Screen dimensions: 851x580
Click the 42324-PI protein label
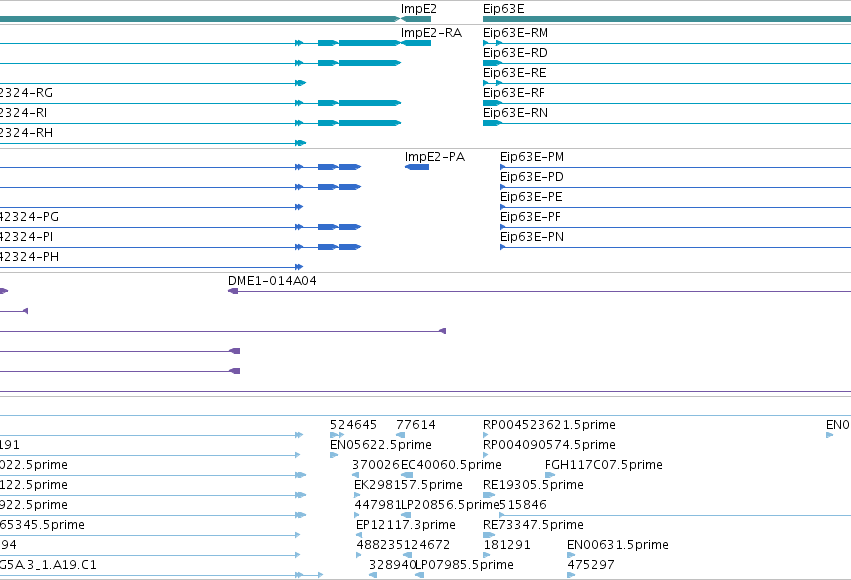click(x=27, y=237)
